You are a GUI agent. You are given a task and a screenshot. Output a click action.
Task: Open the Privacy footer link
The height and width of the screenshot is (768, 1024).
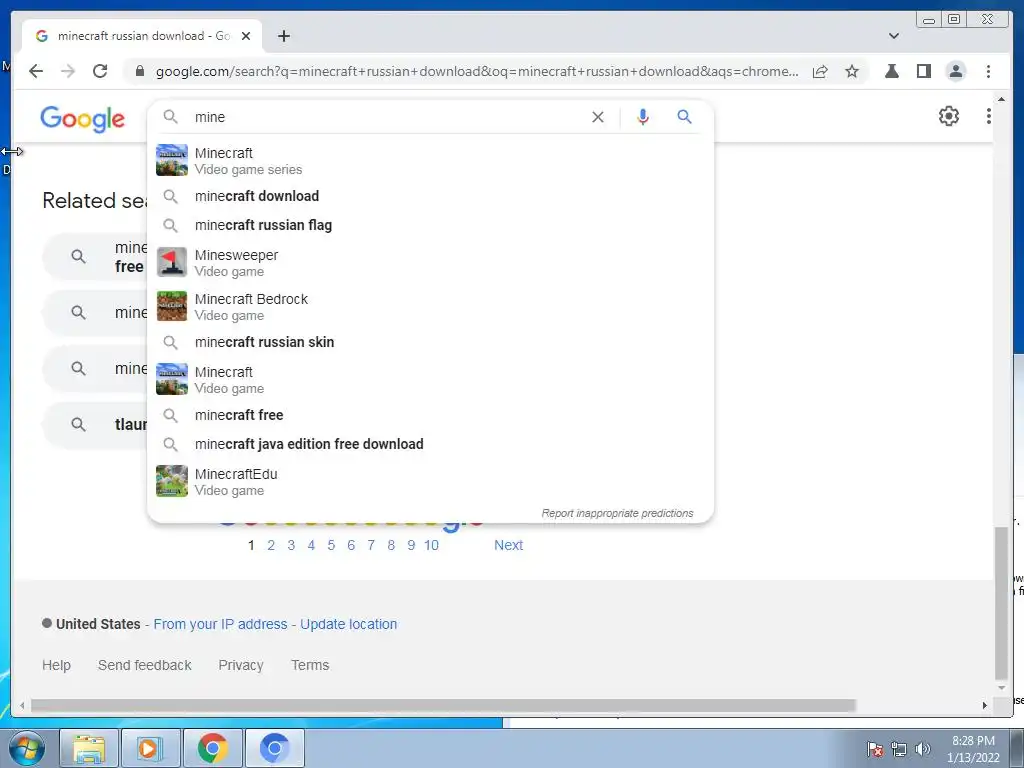[240, 665]
